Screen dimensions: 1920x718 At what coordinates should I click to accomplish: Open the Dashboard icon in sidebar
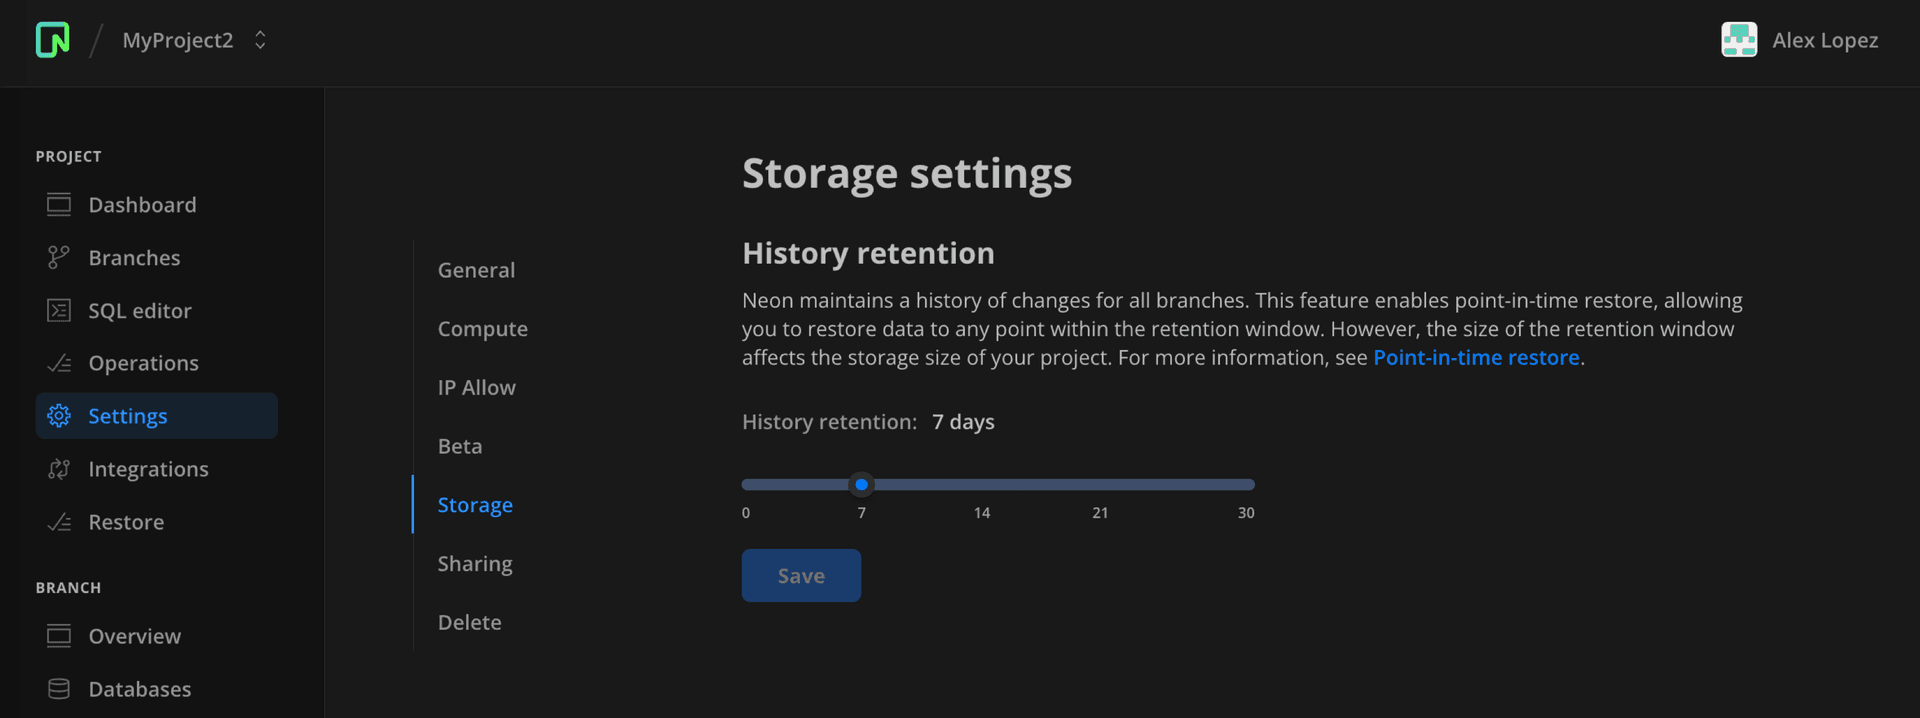[x=59, y=205]
